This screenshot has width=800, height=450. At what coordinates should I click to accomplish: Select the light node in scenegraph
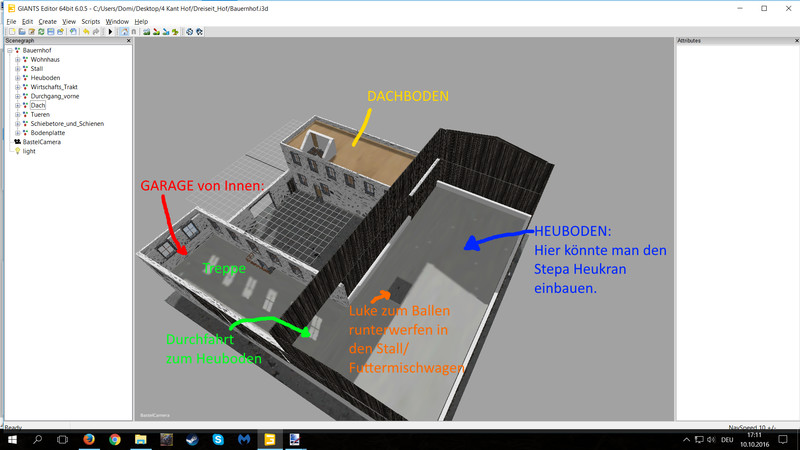coord(29,151)
